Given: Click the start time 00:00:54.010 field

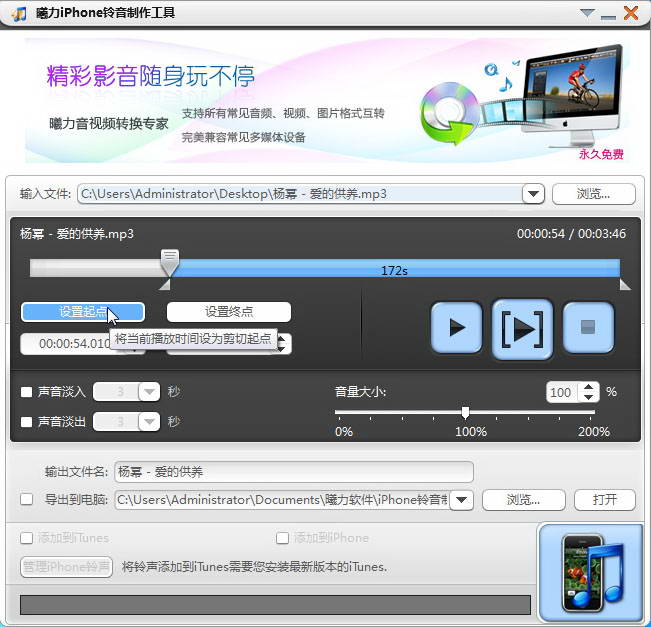Looking at the screenshot, I should pyautogui.click(x=75, y=344).
